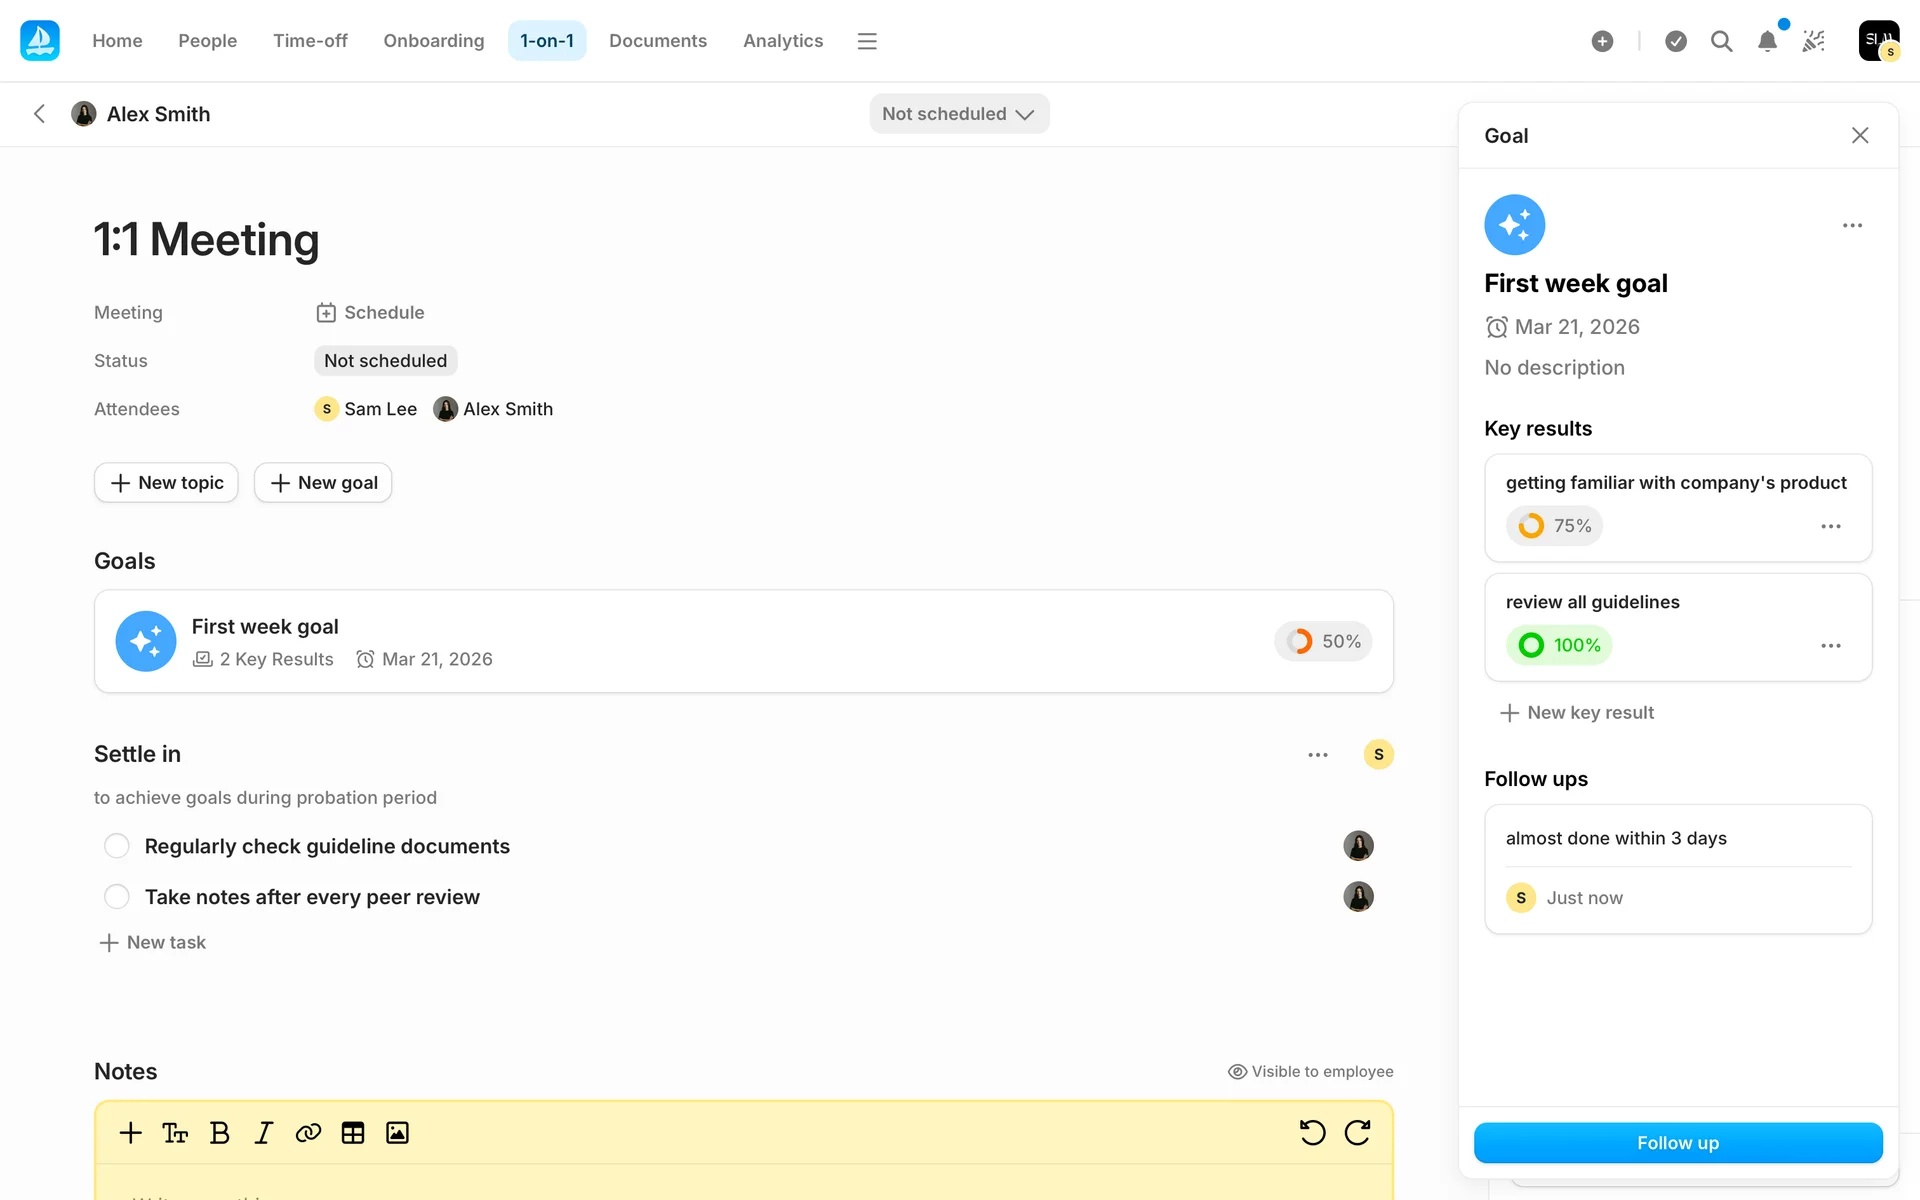The image size is (1920, 1200).
Task: Check off Regularly check guideline documents task
Action: coord(117,846)
